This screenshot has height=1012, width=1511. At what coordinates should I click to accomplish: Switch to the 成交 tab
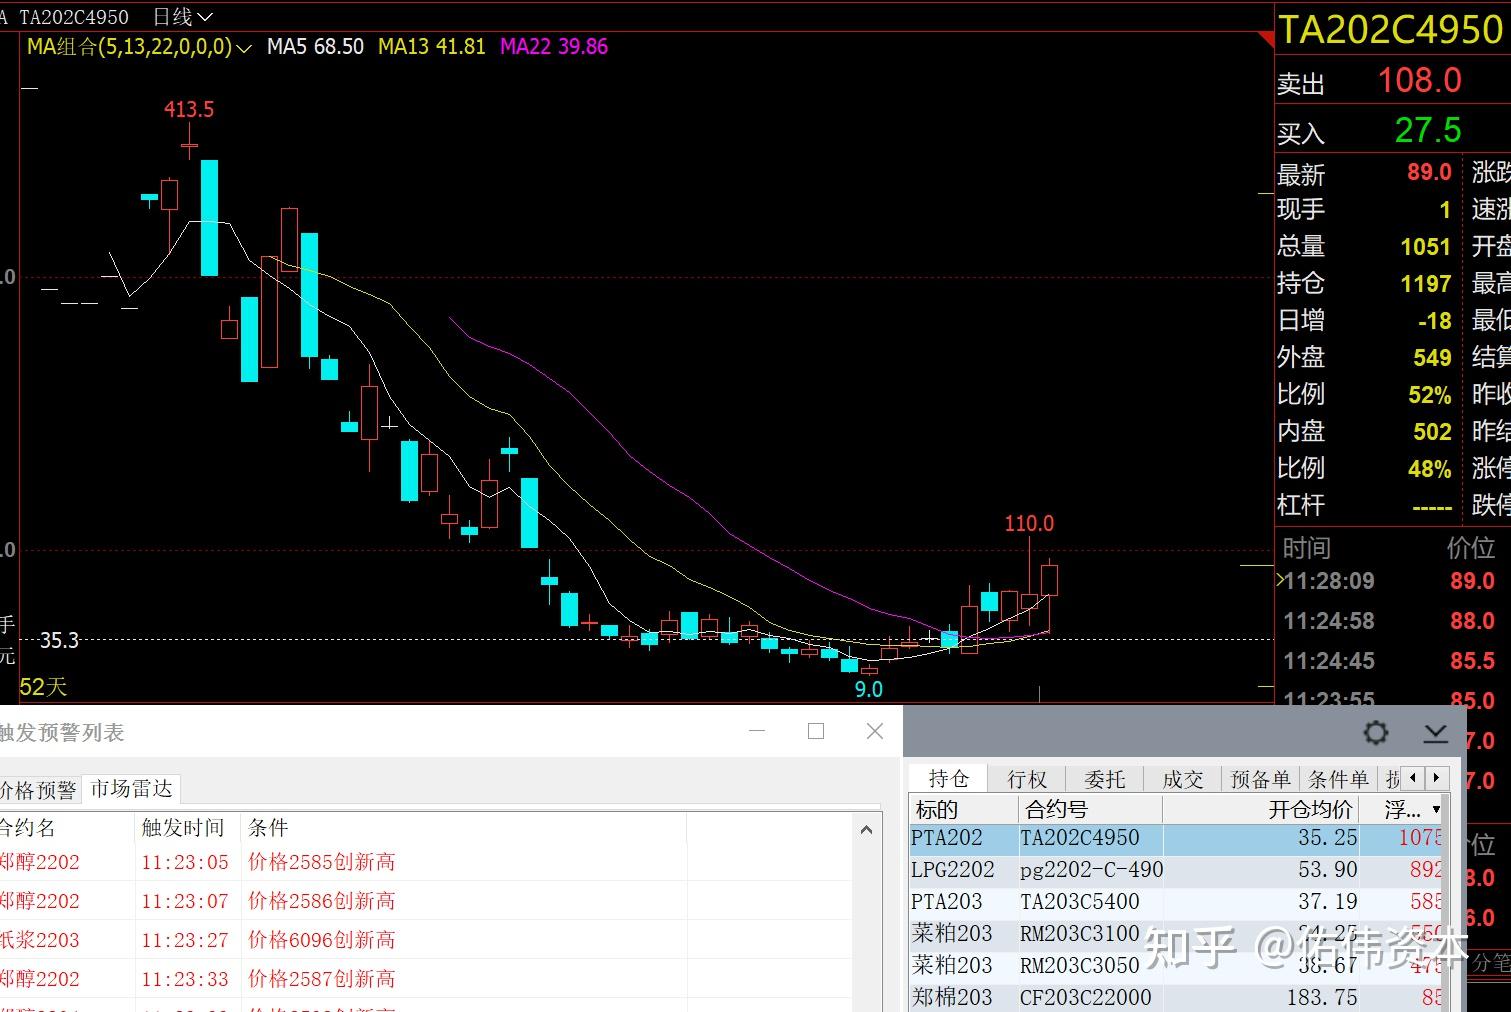[1182, 779]
